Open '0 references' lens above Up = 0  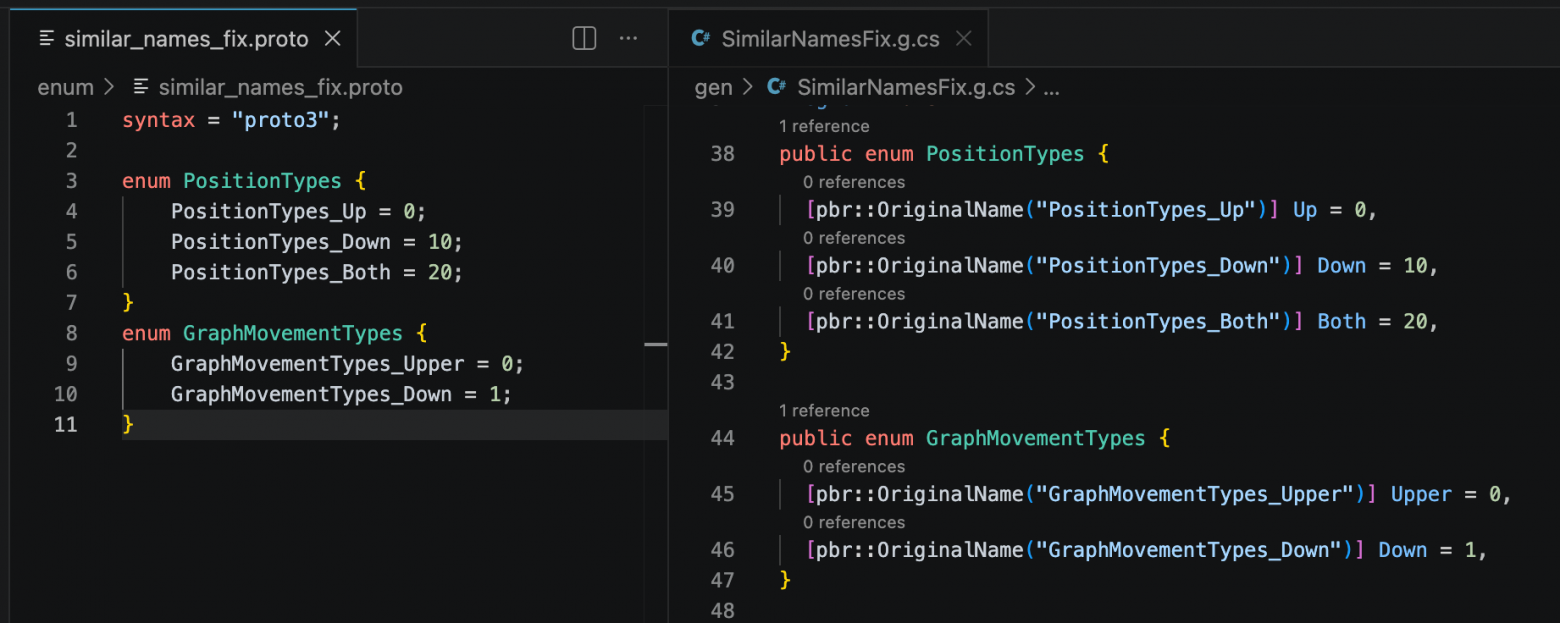(x=853, y=182)
